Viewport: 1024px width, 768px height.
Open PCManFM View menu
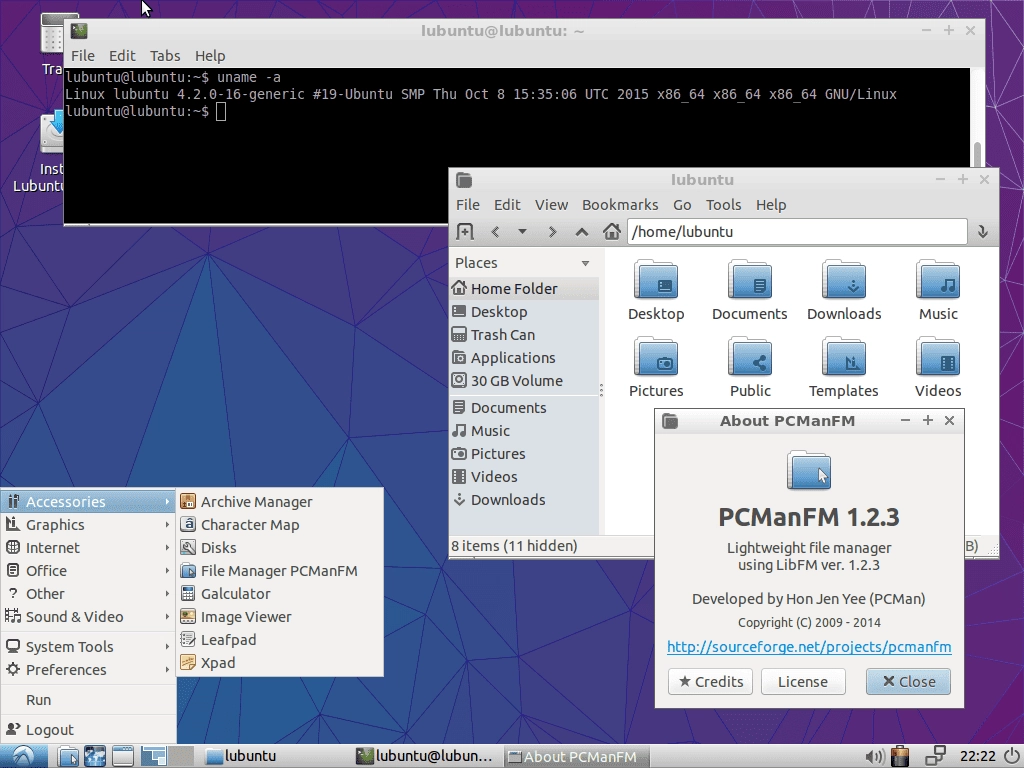coord(551,205)
